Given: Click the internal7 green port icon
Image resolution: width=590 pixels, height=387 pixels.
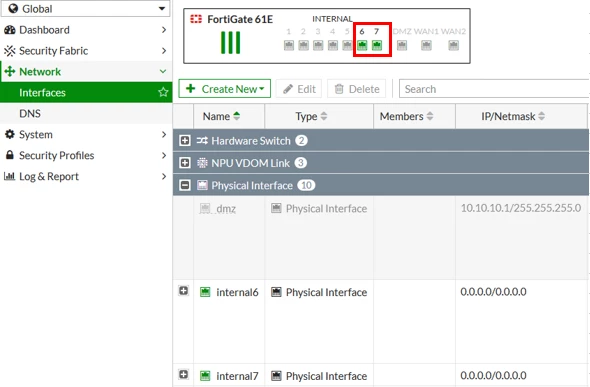Looking at the screenshot, I should pyautogui.click(x=205, y=376).
